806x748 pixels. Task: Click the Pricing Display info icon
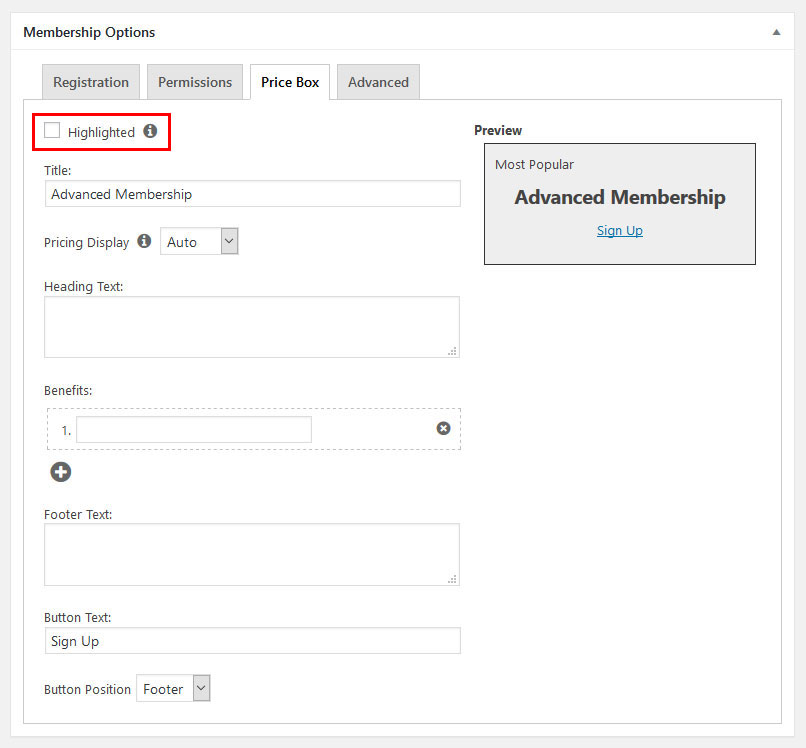point(144,241)
